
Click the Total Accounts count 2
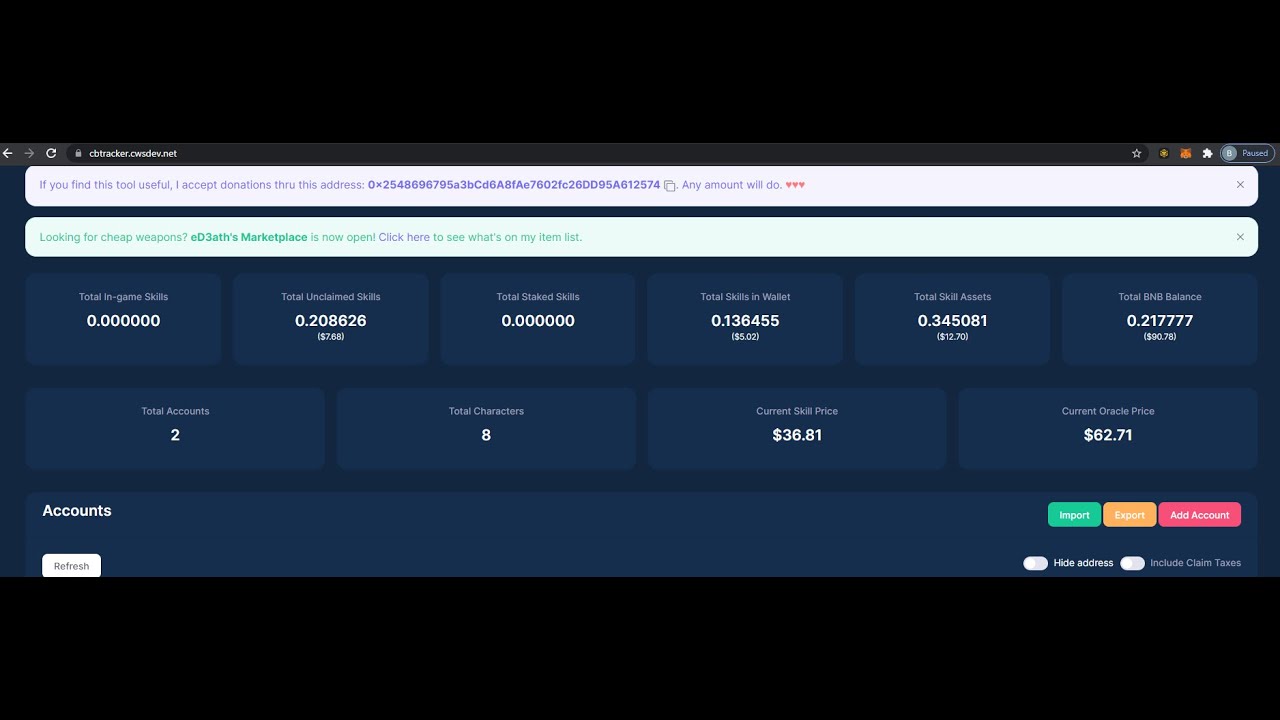[175, 435]
